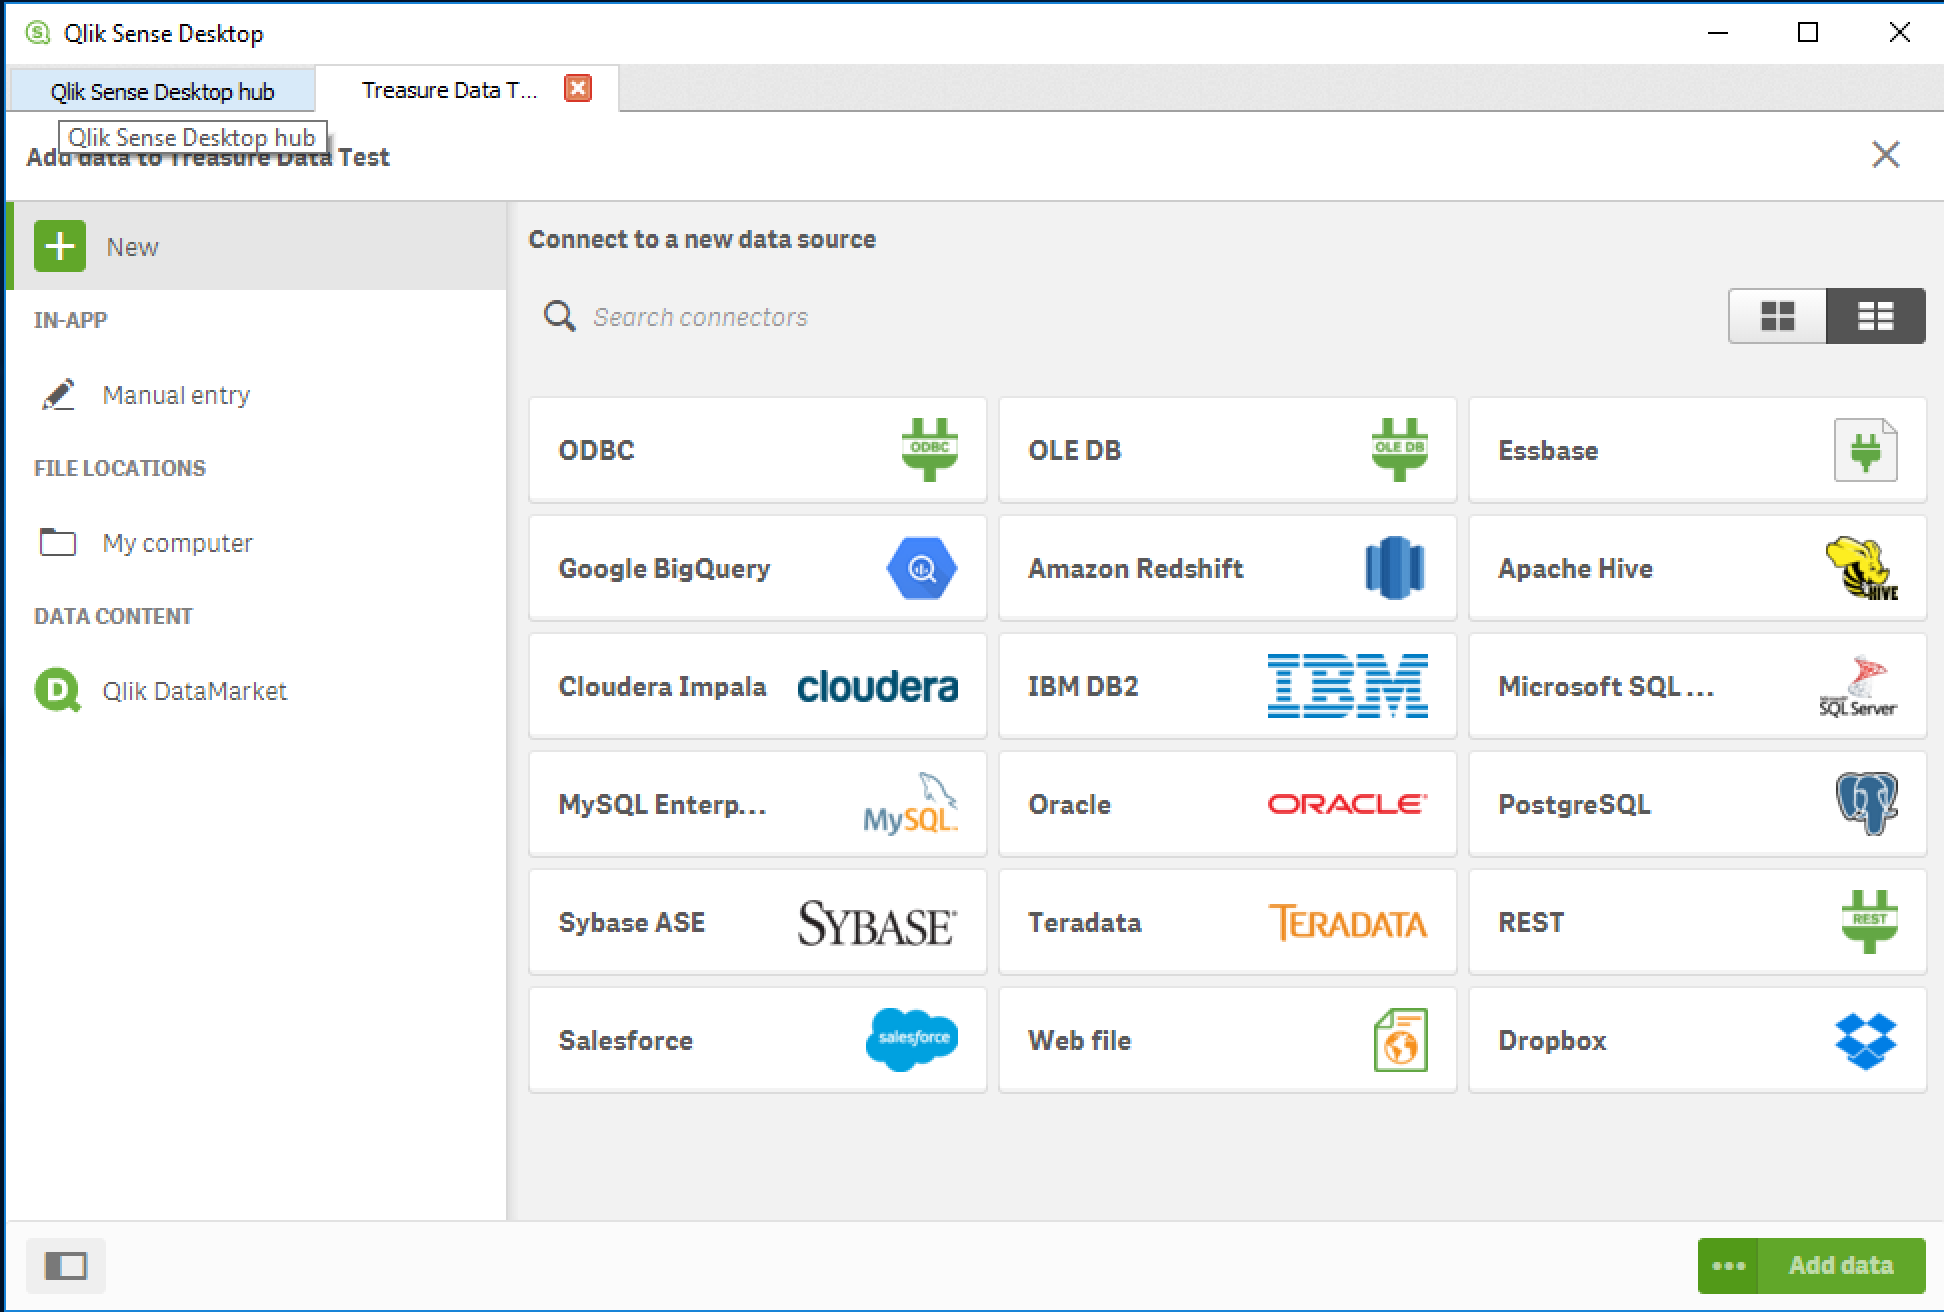Open the Qlik DataMarket content
The image size is (1944, 1312).
[x=194, y=690]
